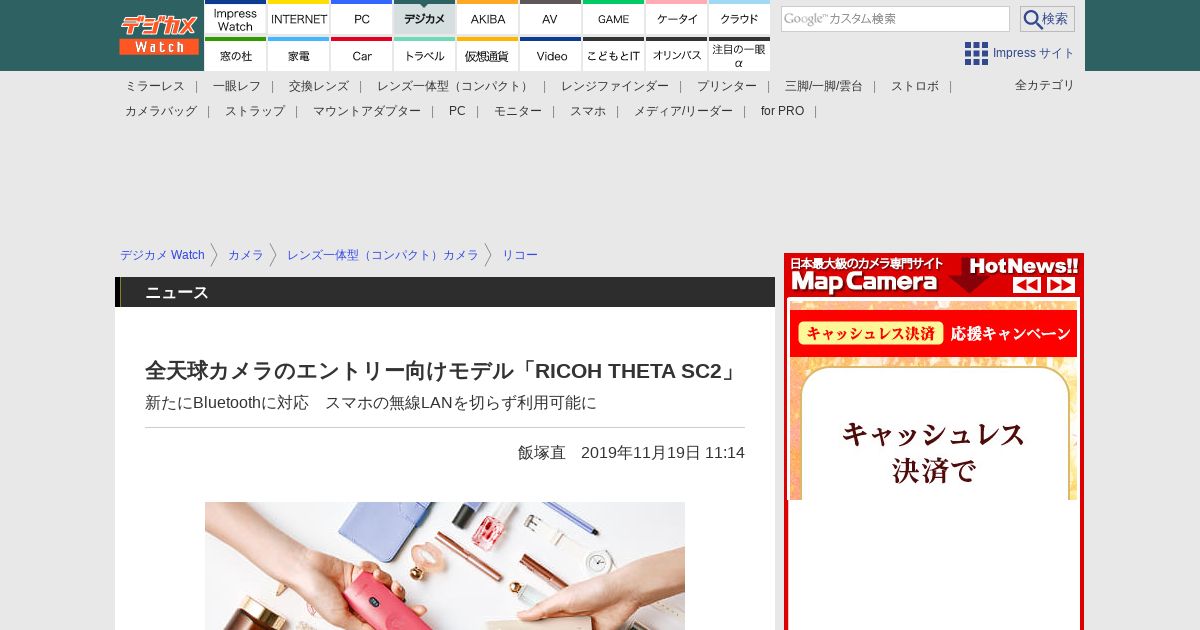
Task: Open the こどもとIT tile
Action: point(614,55)
